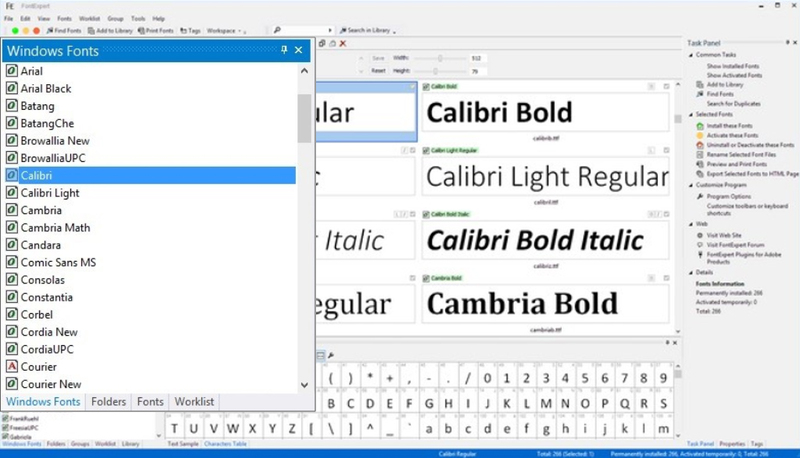Select the highlighted Calibri entry

[150, 175]
